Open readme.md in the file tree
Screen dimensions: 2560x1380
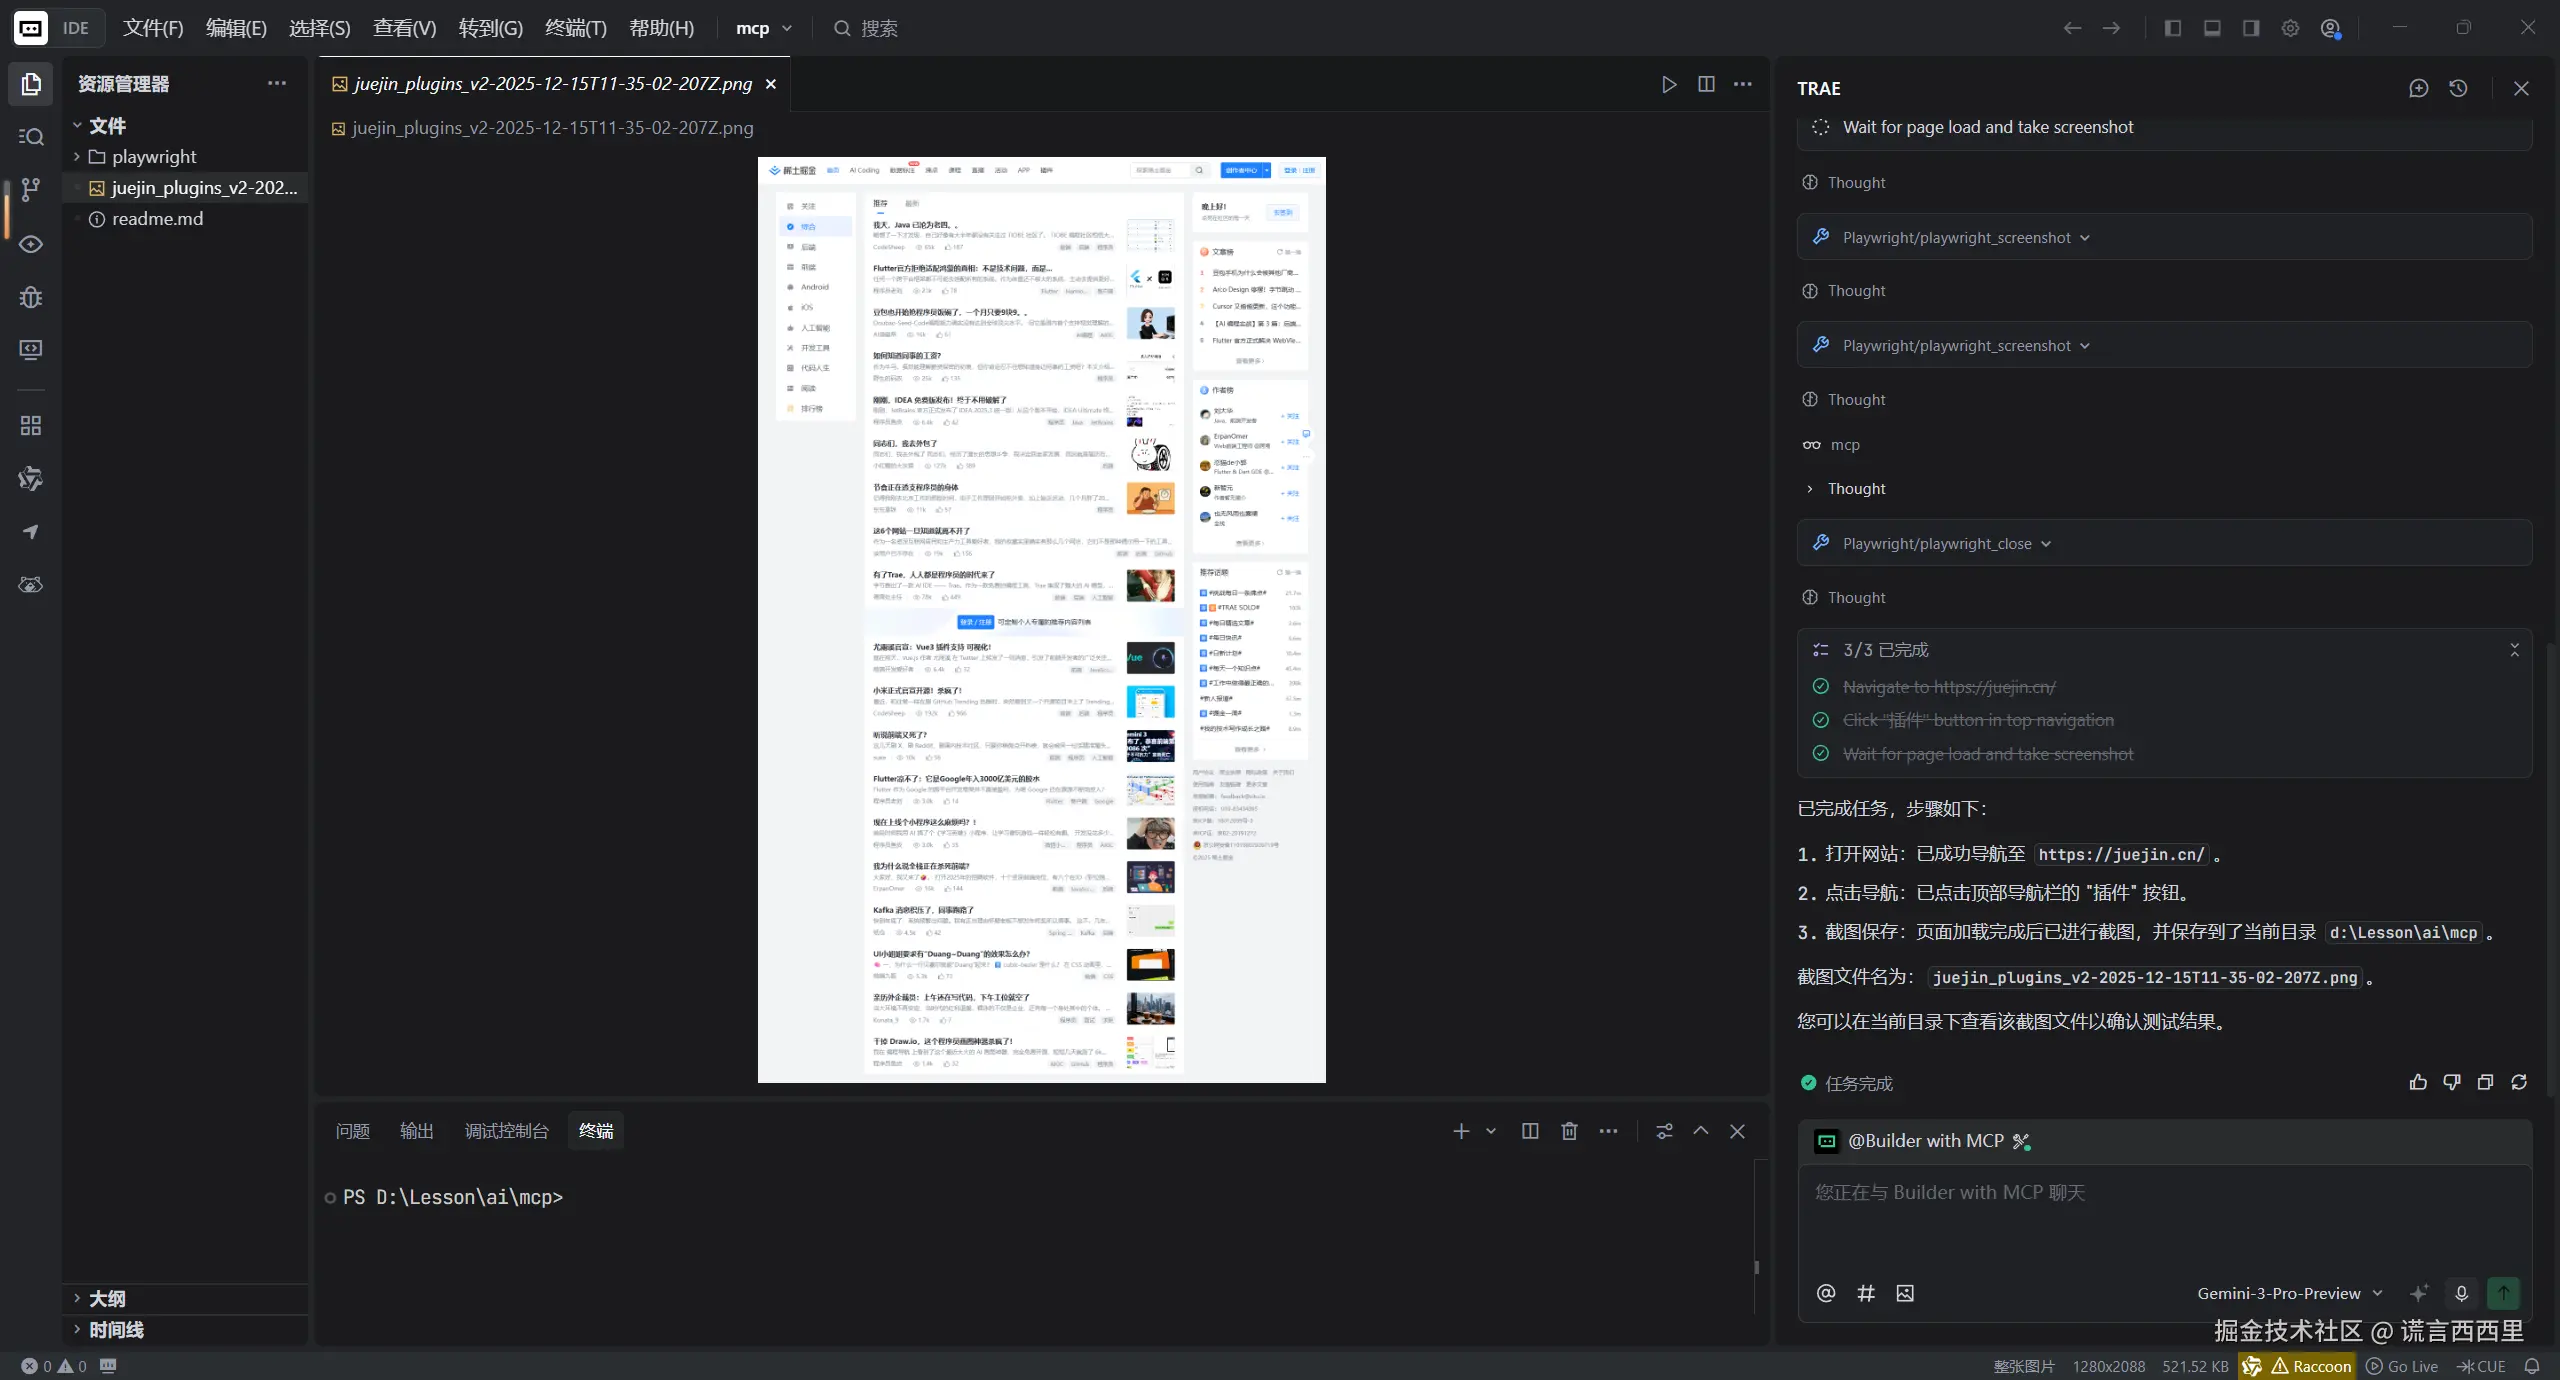(x=157, y=219)
